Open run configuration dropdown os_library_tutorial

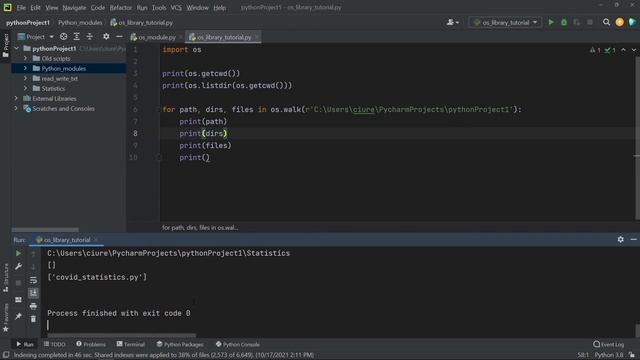505,22
